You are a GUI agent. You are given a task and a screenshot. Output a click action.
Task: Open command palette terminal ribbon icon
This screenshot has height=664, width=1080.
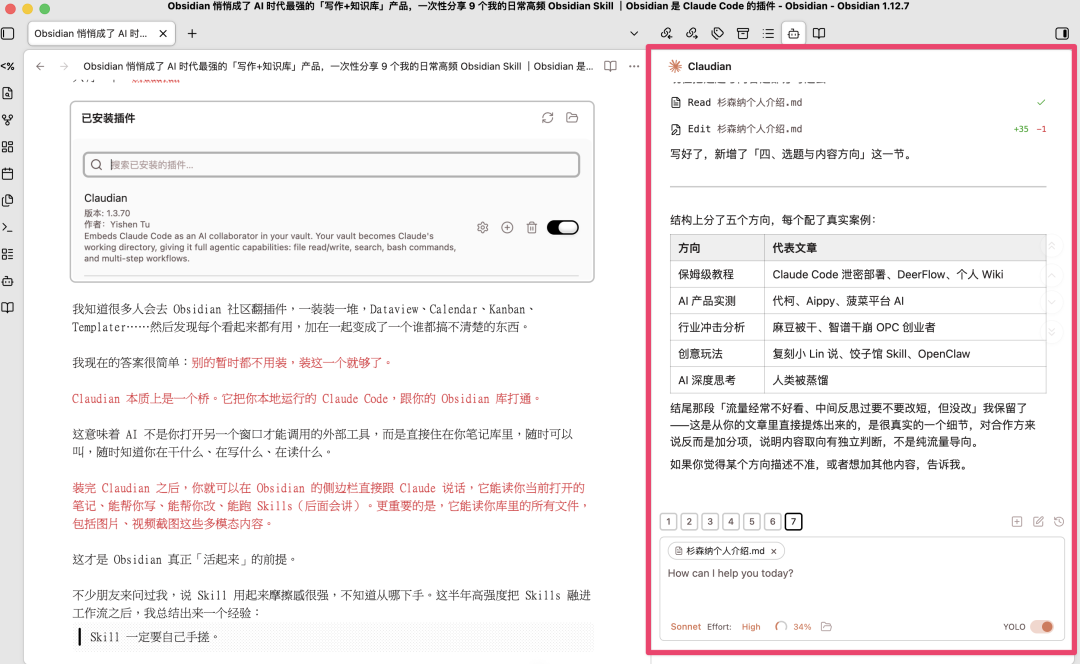point(8,227)
